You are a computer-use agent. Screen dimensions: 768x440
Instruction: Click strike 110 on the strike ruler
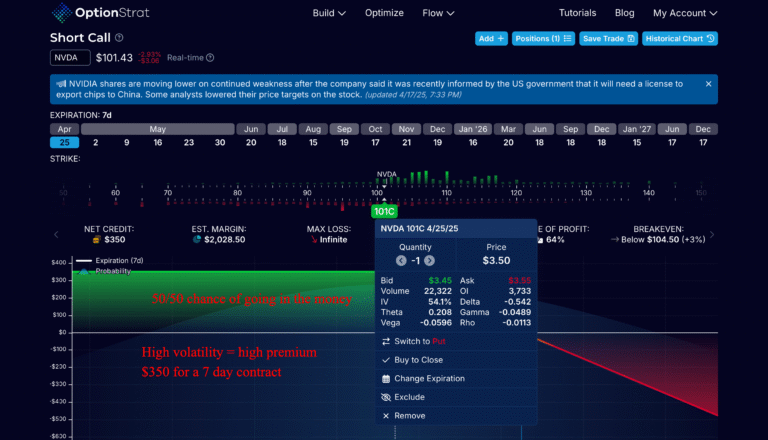coord(447,193)
